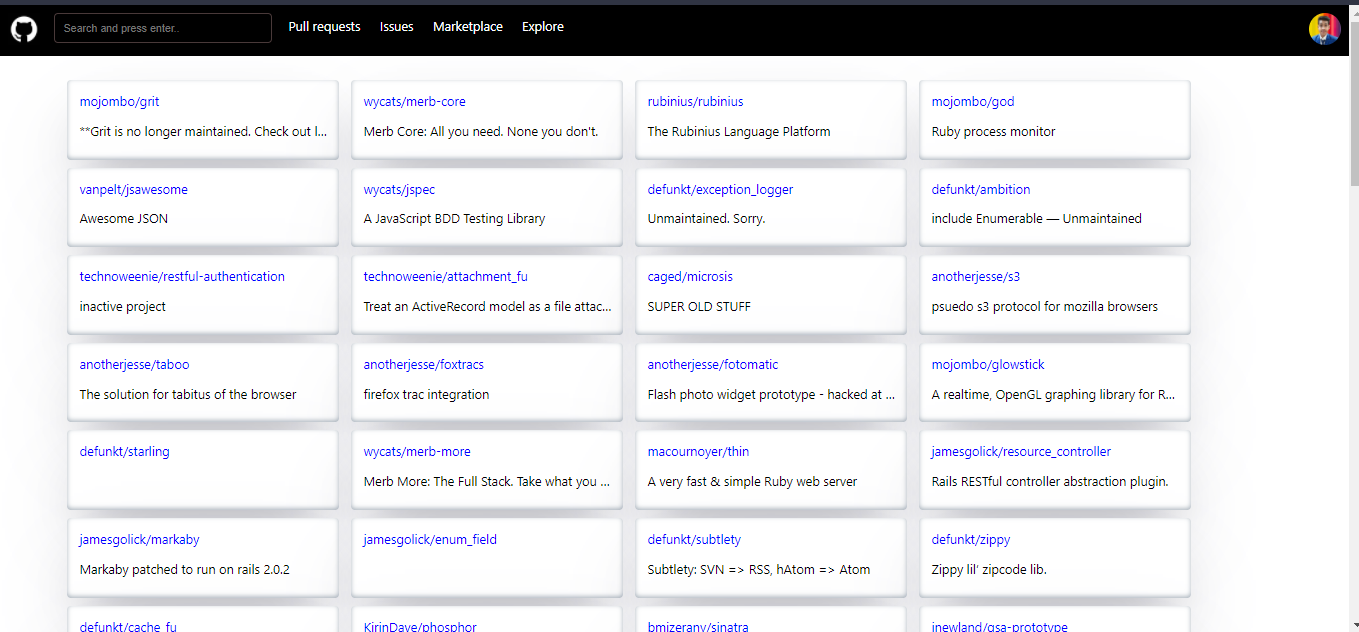1359x632 pixels.
Task: Click 'Rails RESTful controller abstraction plugin' text
Action: [x=1050, y=482]
